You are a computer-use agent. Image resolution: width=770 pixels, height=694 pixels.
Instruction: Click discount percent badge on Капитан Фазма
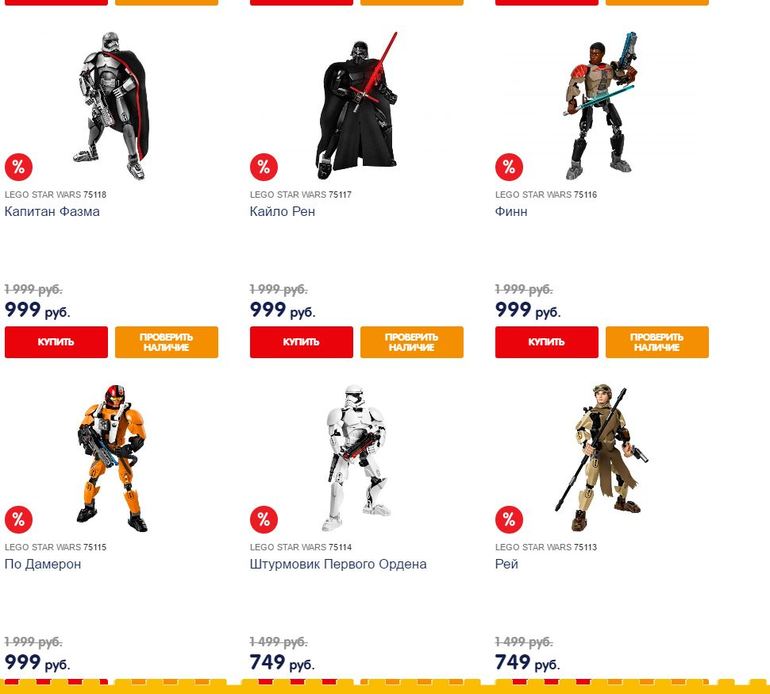[x=19, y=167]
